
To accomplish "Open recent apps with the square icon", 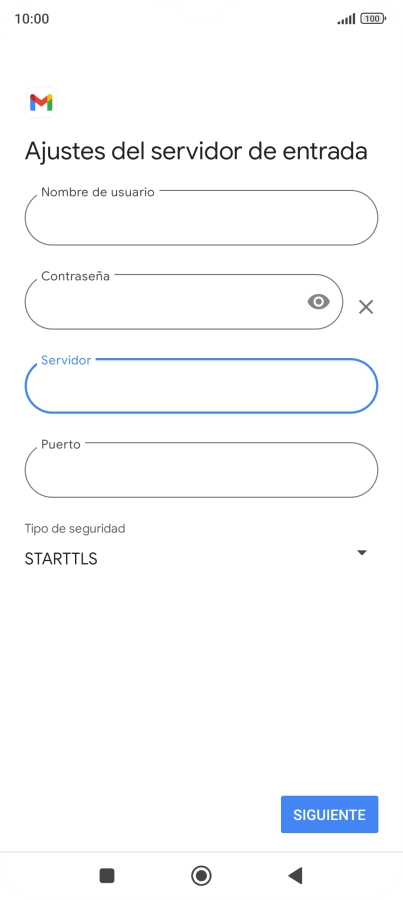I will click(107, 875).
